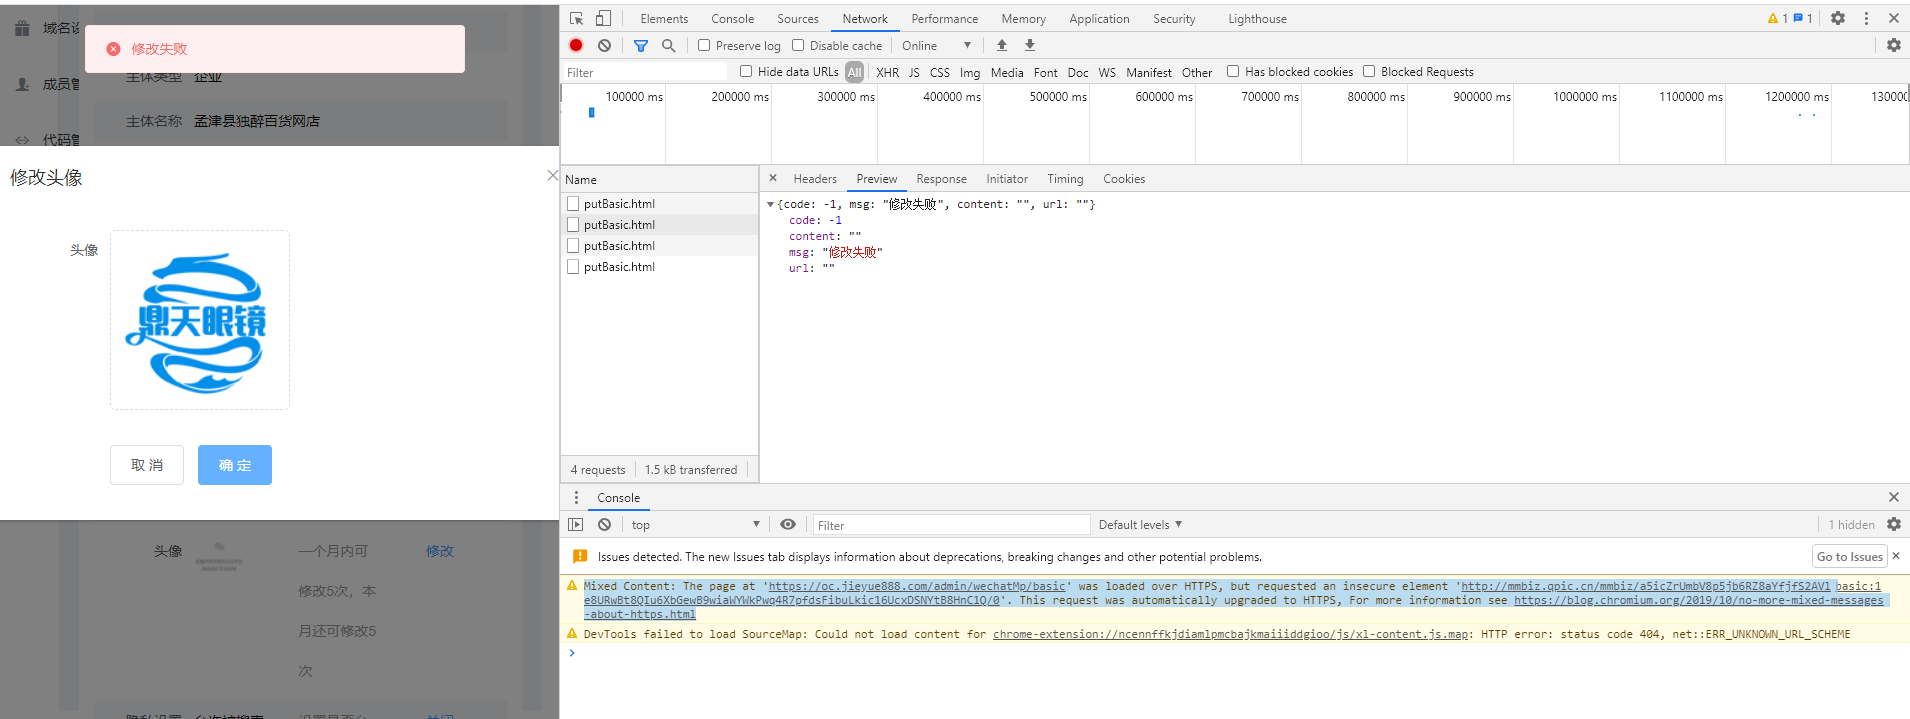
Task: Open network settings gear icon
Action: (1893, 45)
